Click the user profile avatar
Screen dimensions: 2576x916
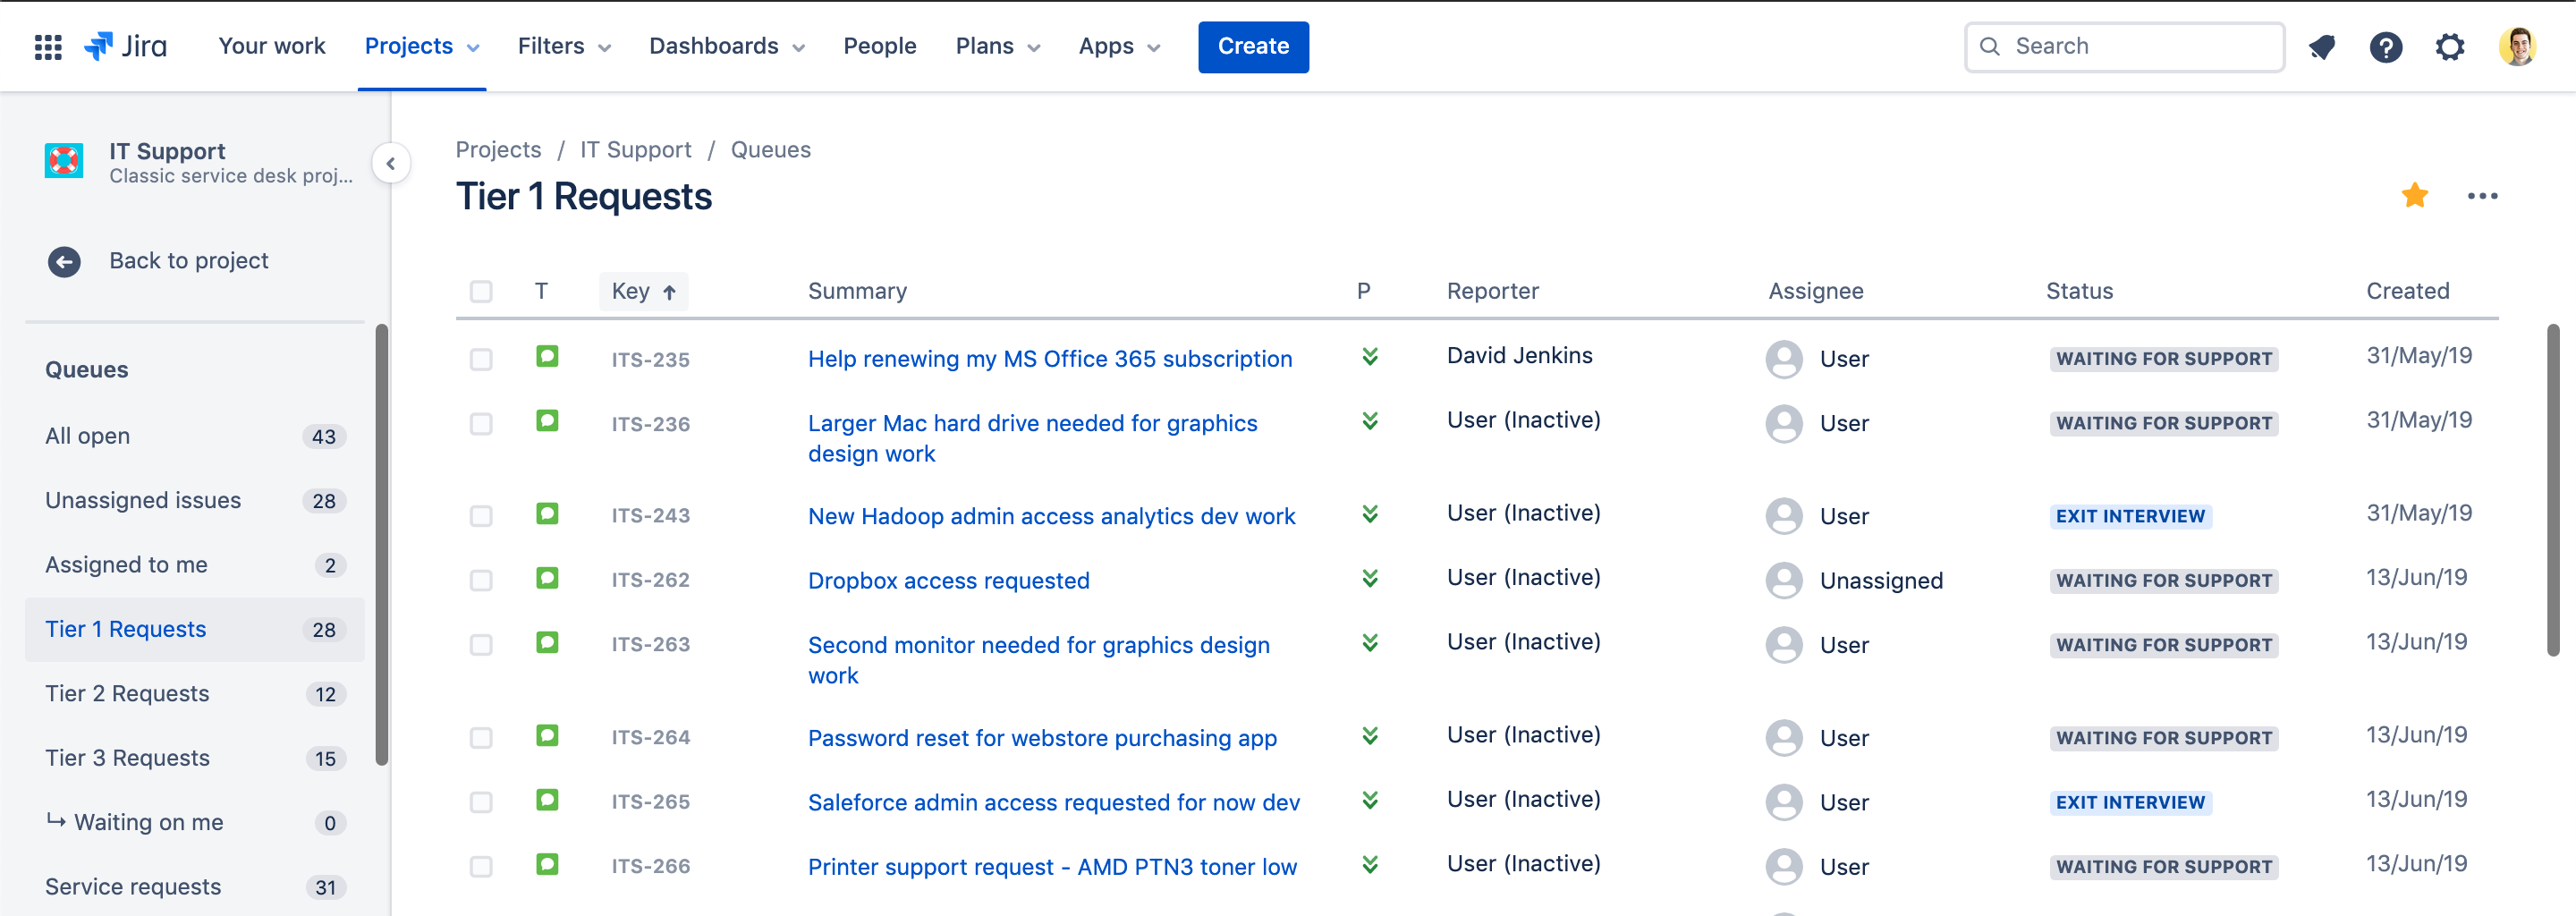[2517, 47]
